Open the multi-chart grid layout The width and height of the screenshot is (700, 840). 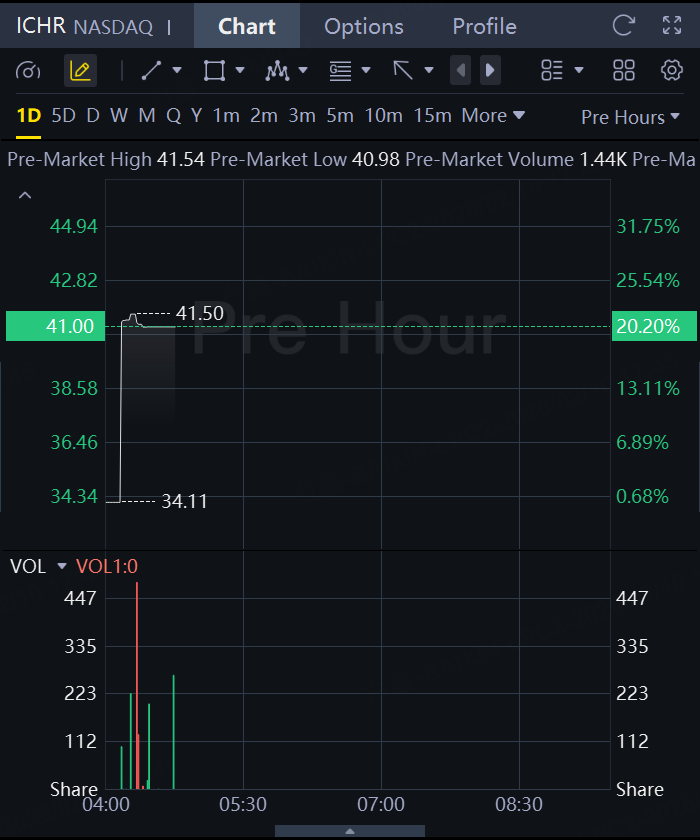[624, 70]
